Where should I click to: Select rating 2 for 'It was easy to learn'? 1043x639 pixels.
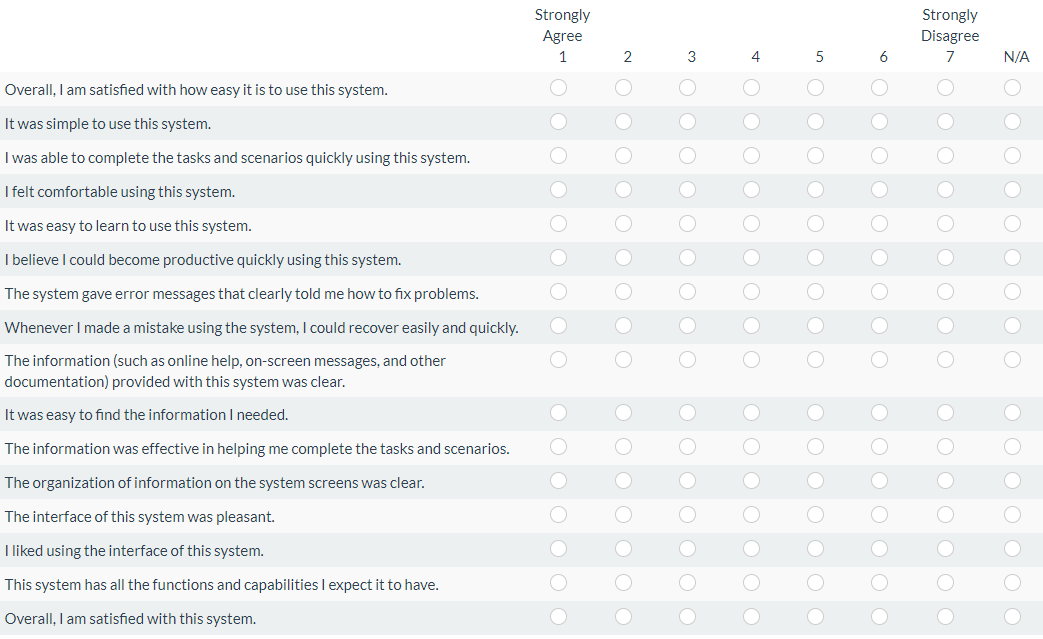coord(624,224)
